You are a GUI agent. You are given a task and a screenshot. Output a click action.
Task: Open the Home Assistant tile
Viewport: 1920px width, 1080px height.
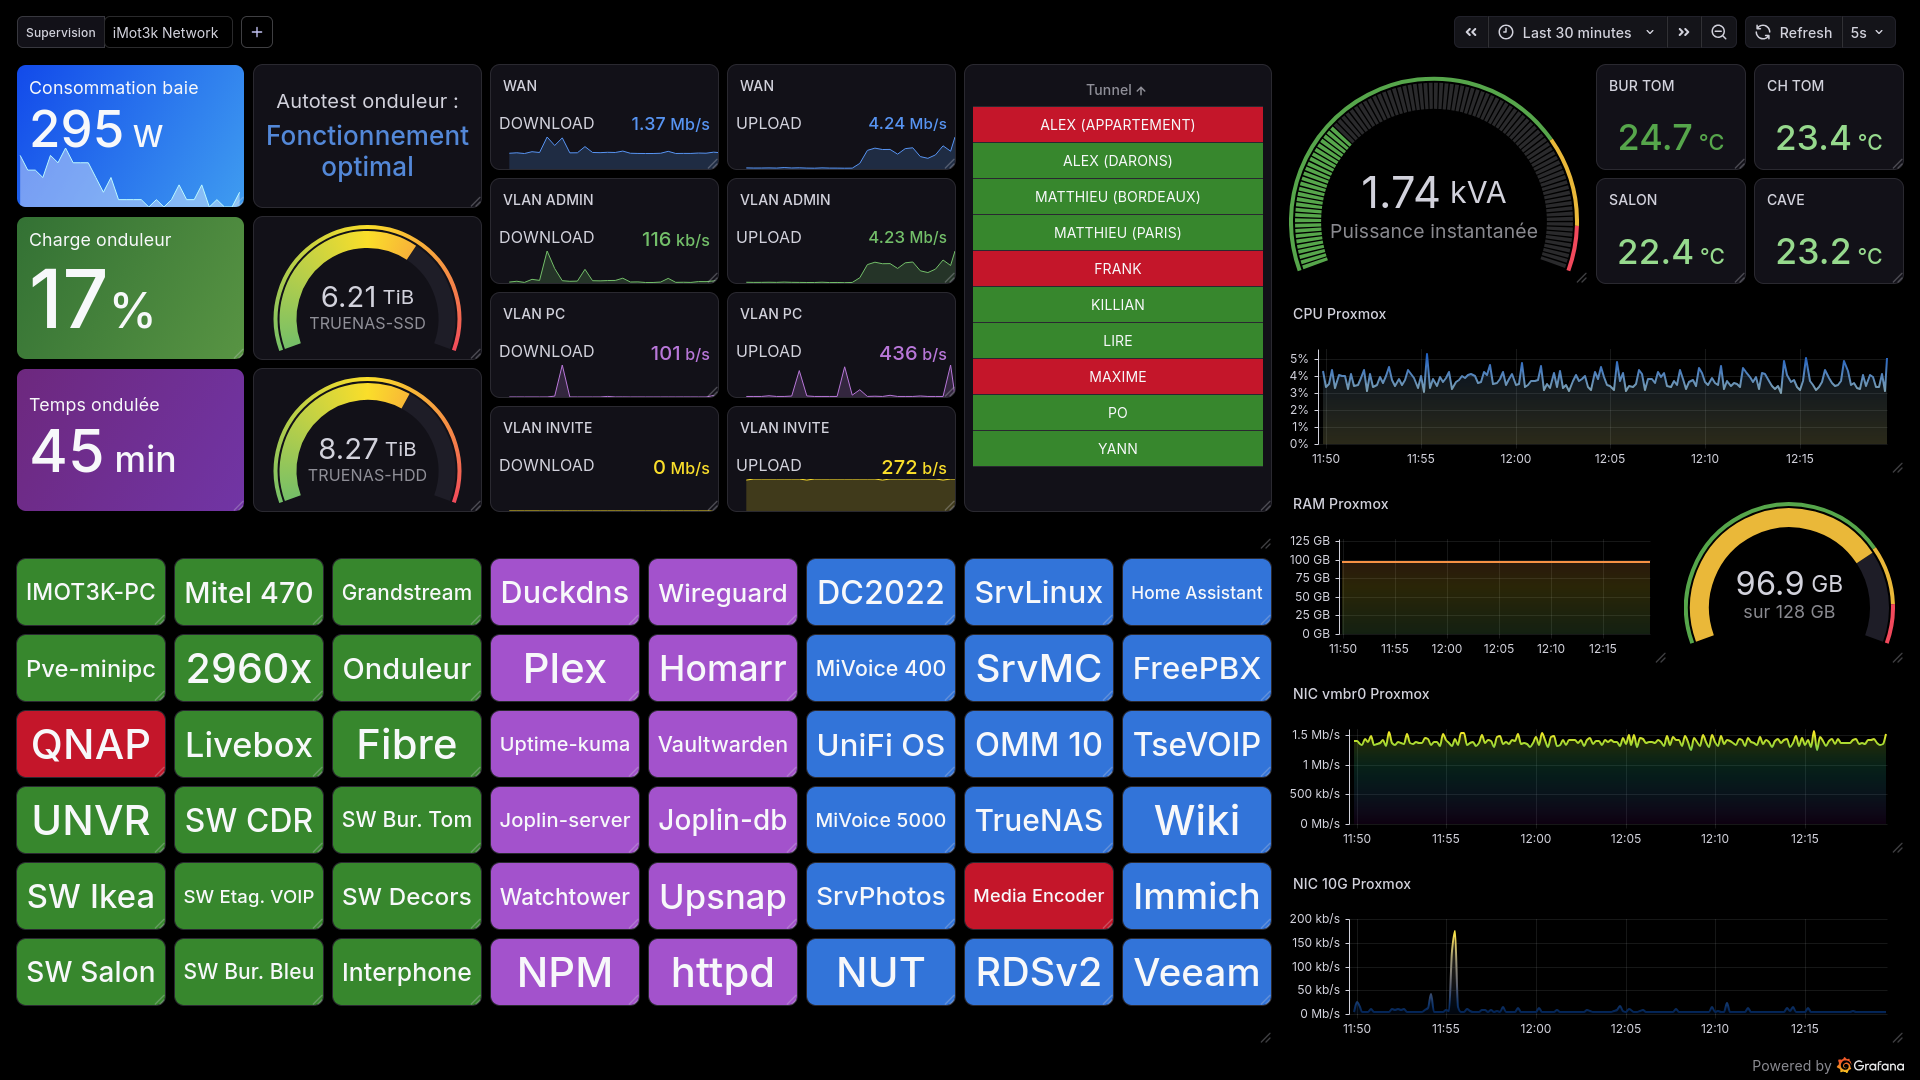tap(1197, 592)
